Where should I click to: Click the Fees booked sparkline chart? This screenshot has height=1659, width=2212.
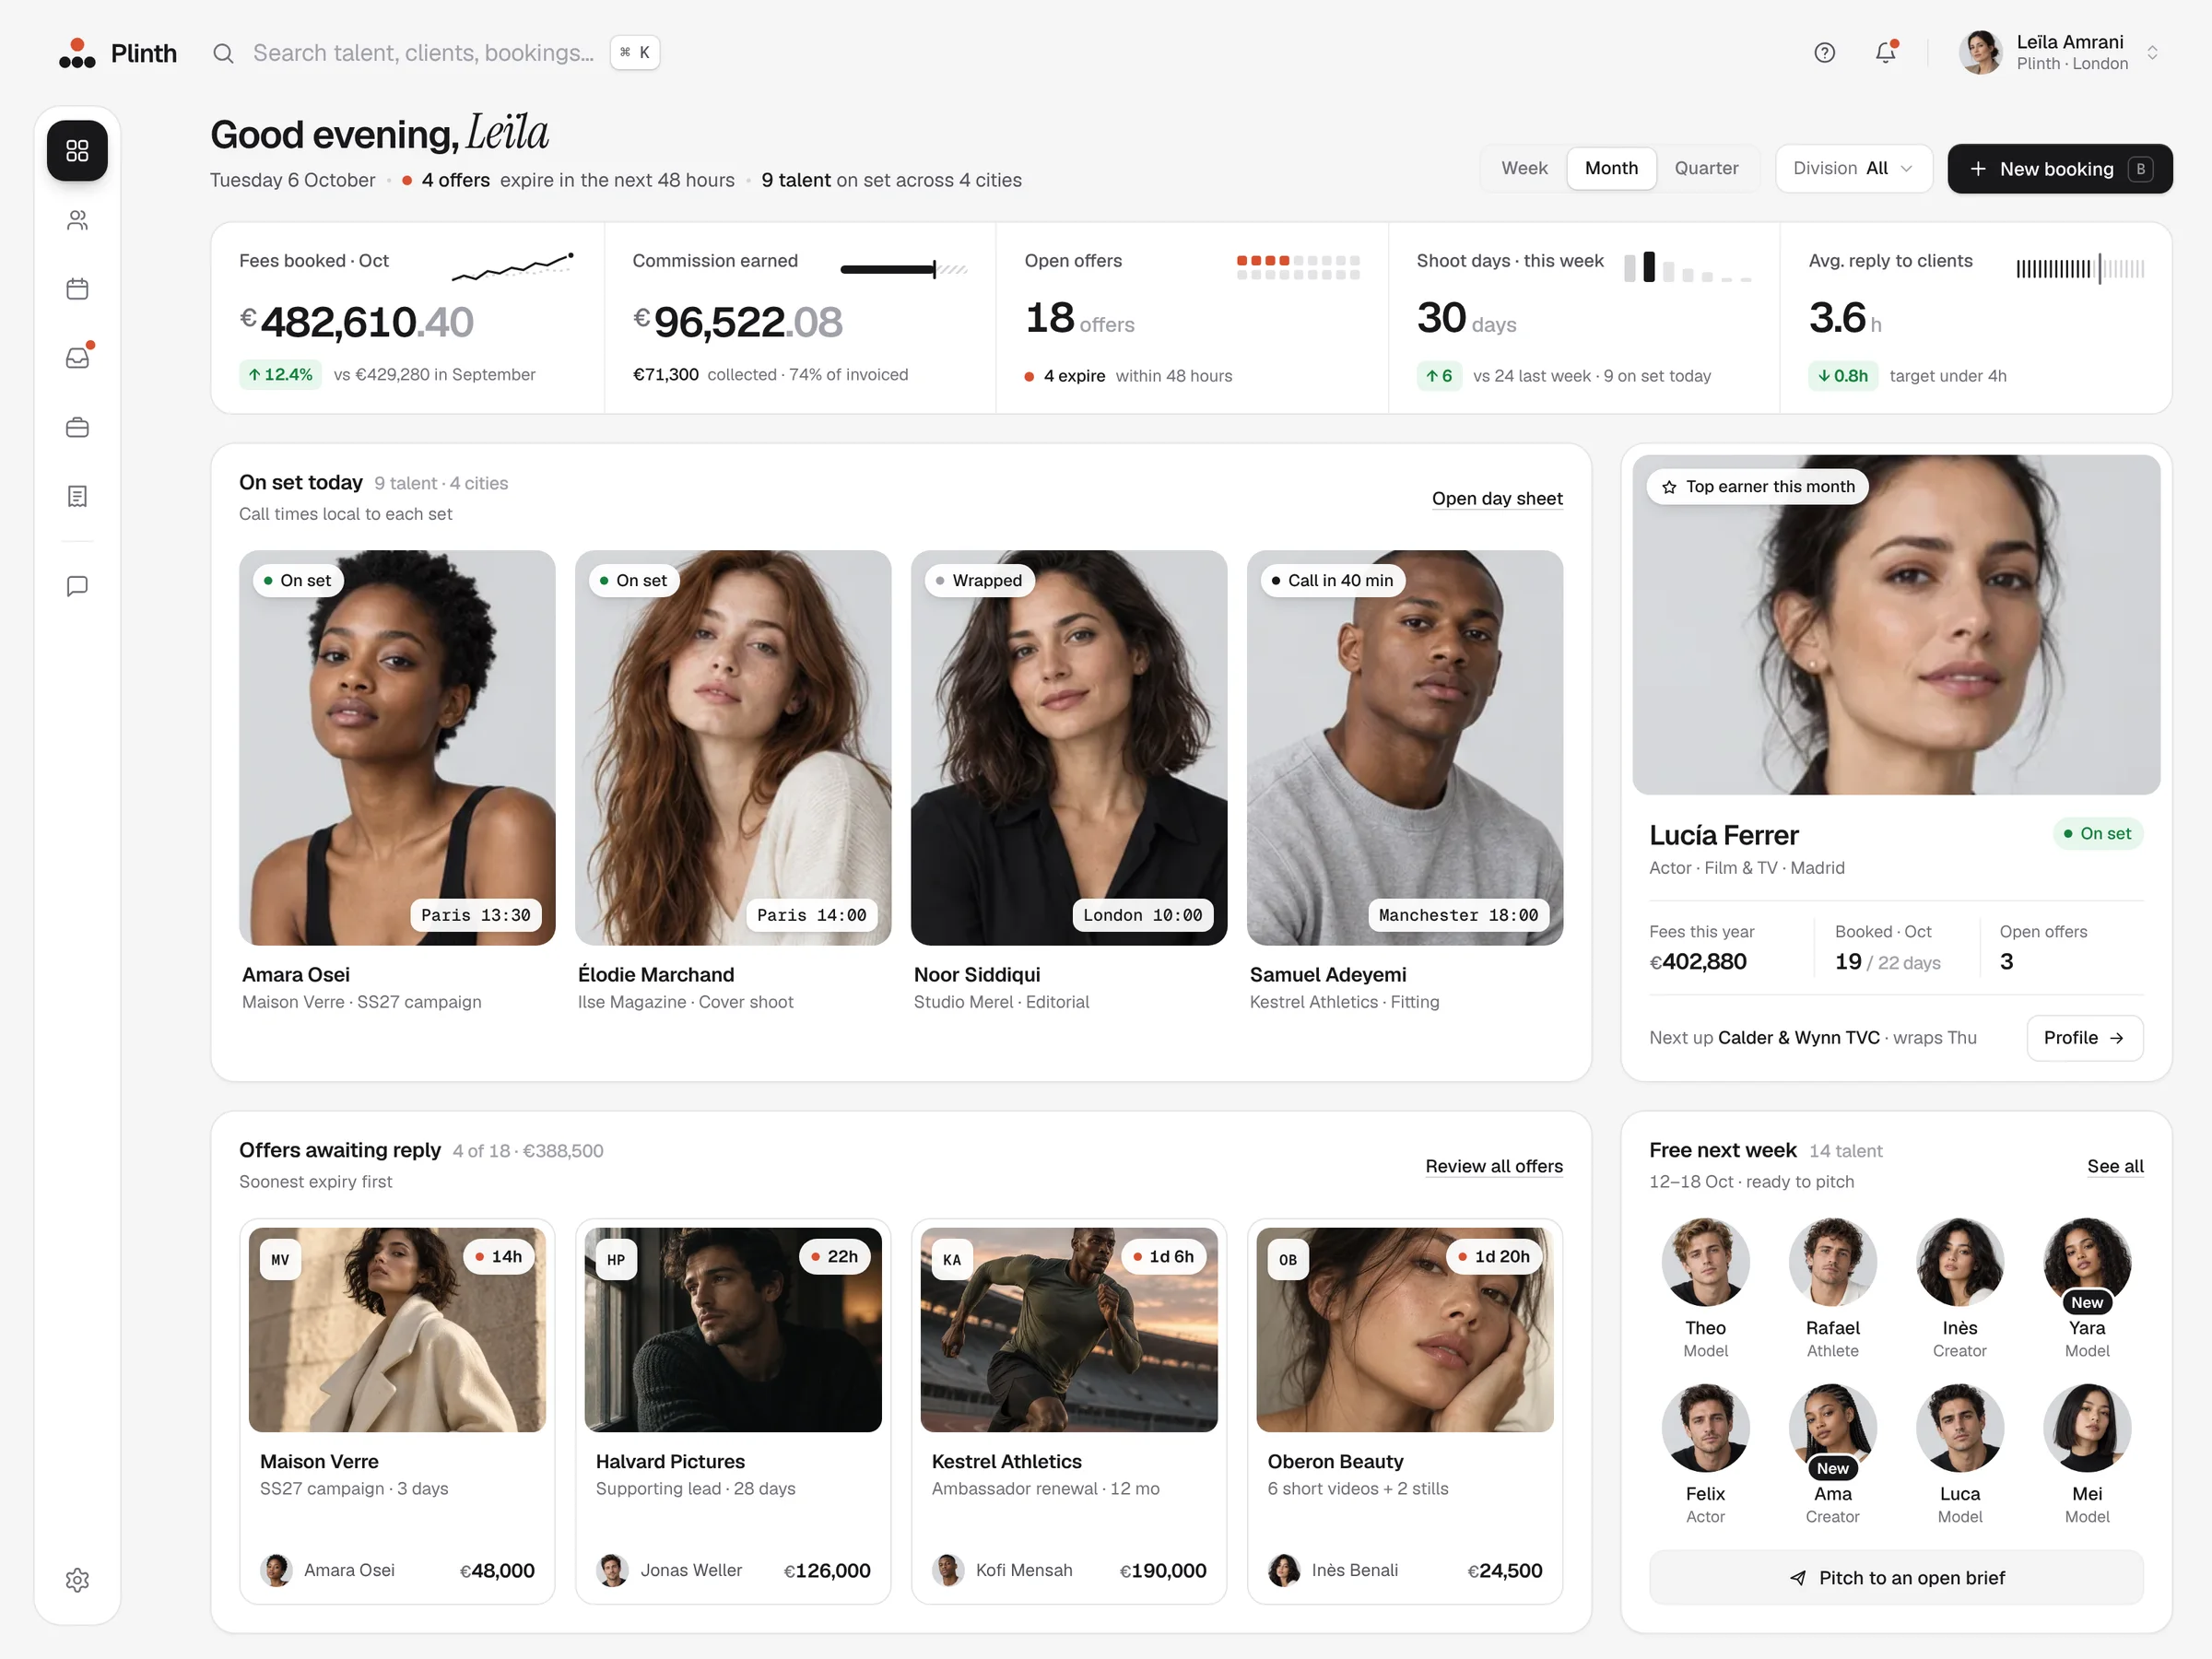[512, 267]
